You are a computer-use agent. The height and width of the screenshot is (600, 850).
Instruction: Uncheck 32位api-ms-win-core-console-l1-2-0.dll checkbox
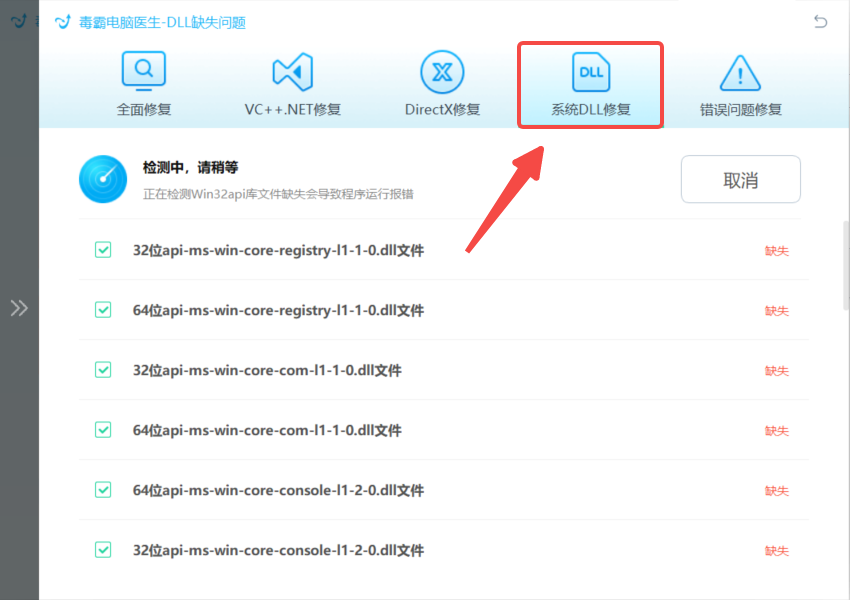[x=103, y=550]
